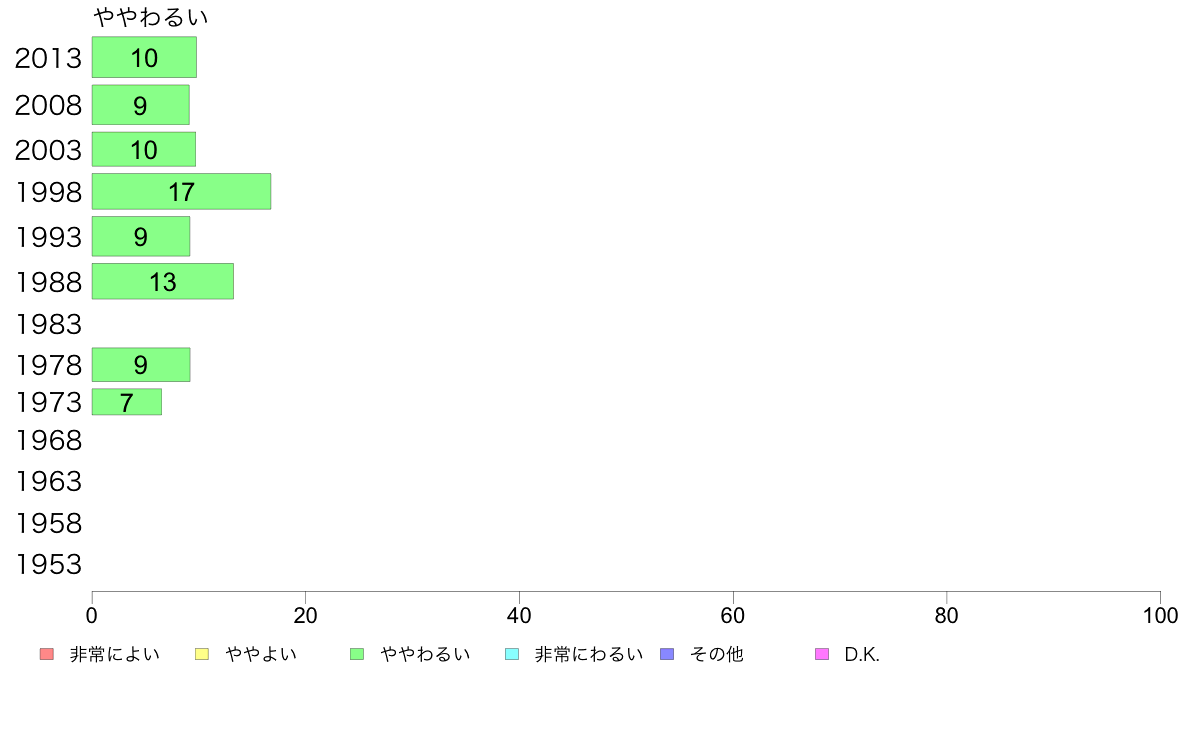This screenshot has width=1188, height=736.
Task: Click the 1983 year axis label
Action: [x=48, y=324]
